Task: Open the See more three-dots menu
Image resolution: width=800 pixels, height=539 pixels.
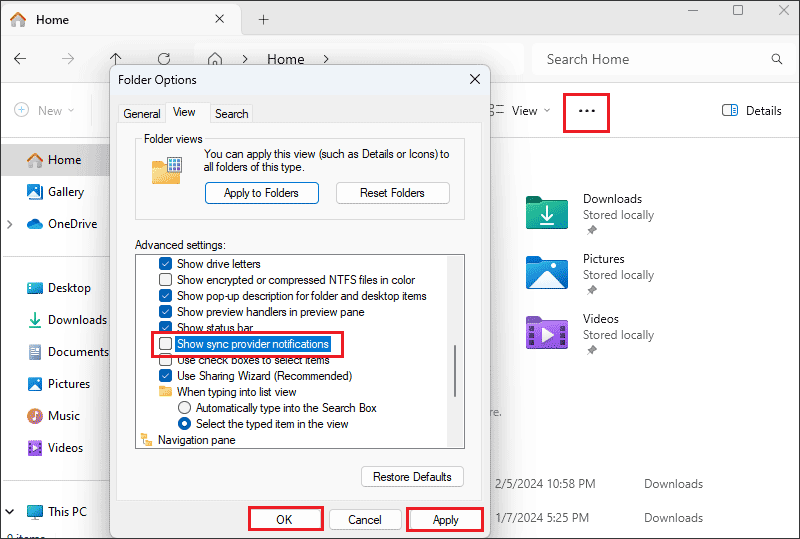Action: coord(587,111)
